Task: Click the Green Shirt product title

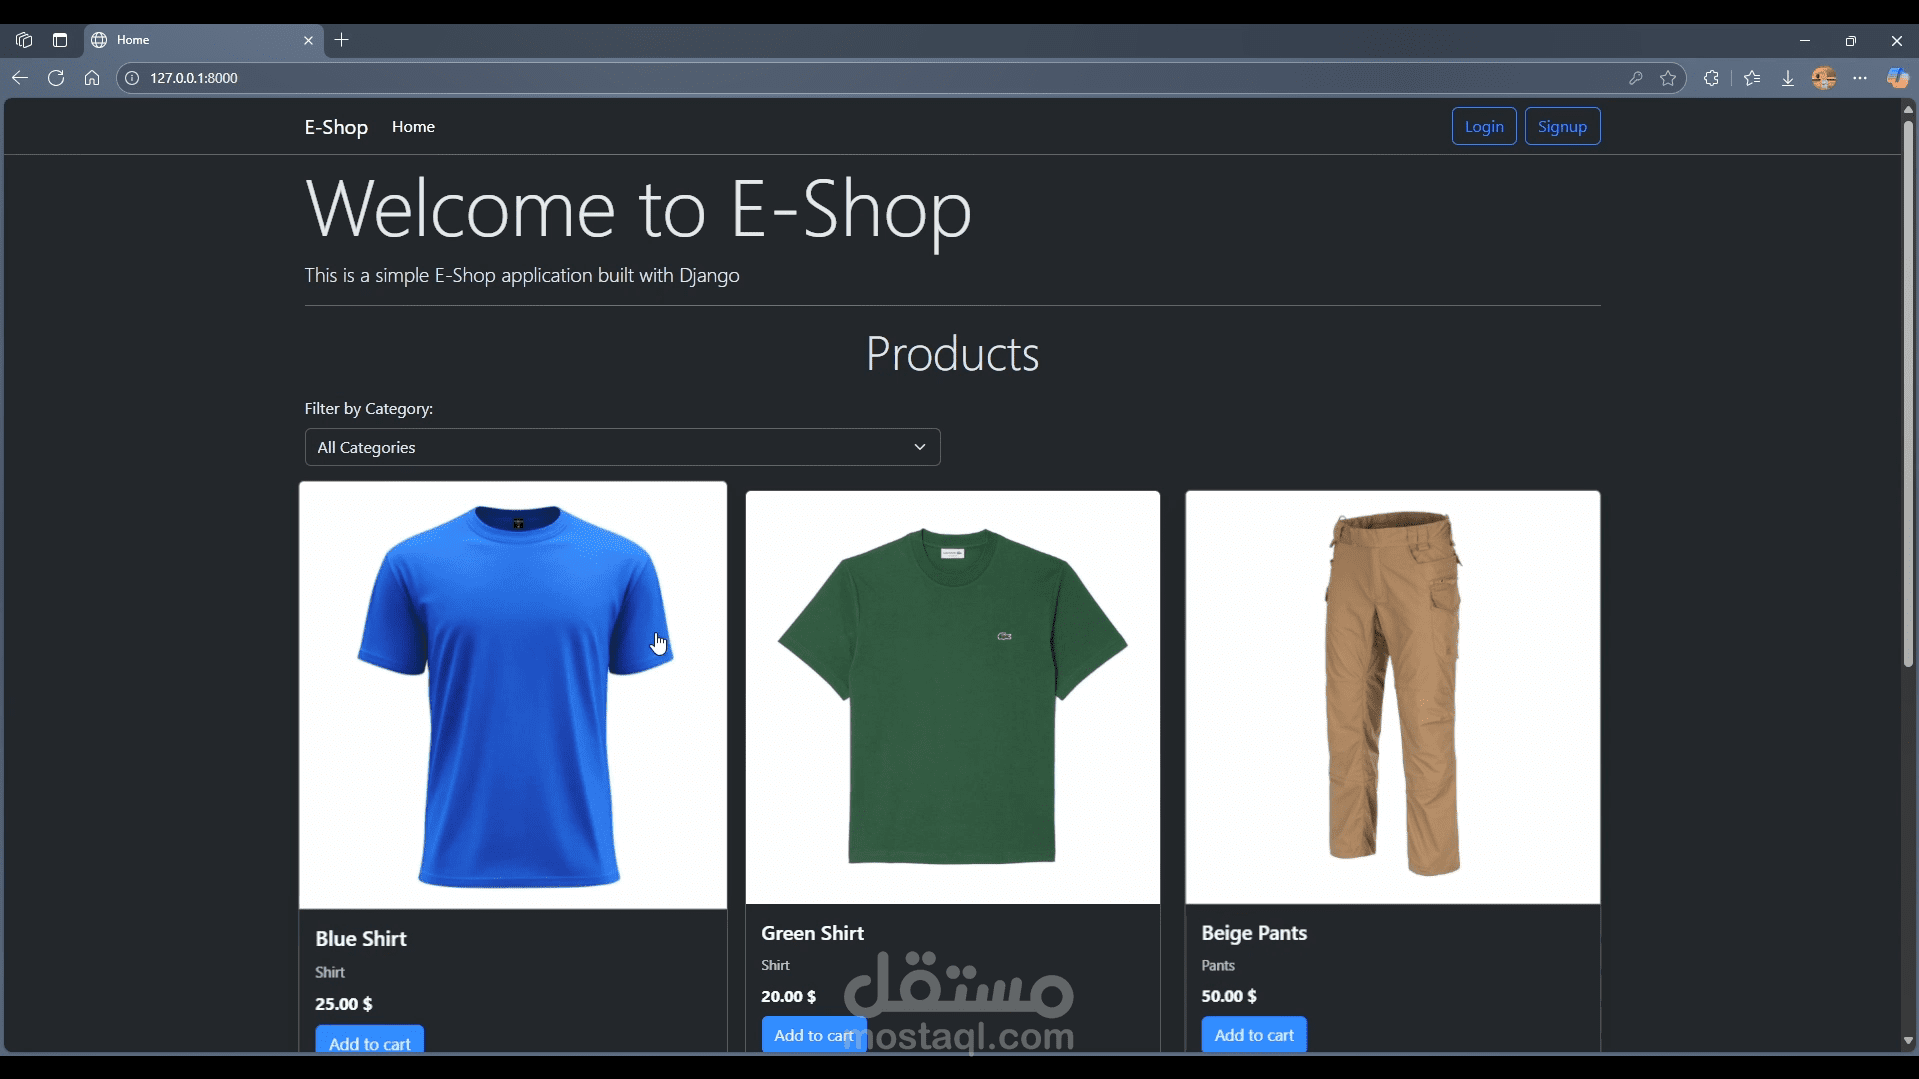Action: (812, 933)
